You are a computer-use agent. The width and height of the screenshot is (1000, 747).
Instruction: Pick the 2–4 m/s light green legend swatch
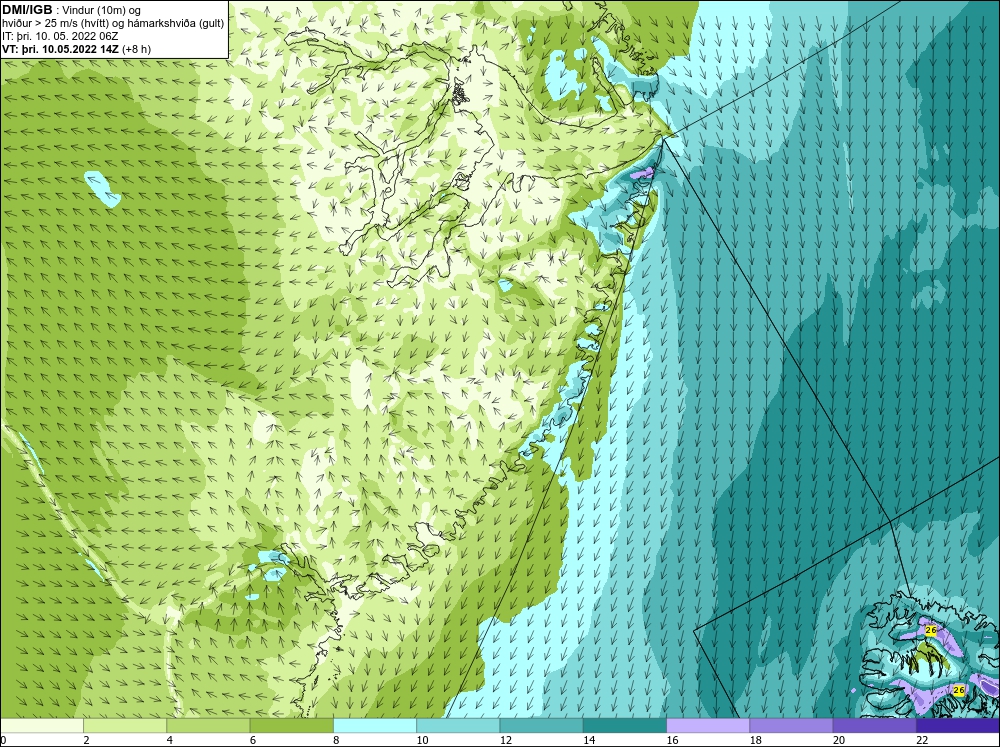125,726
